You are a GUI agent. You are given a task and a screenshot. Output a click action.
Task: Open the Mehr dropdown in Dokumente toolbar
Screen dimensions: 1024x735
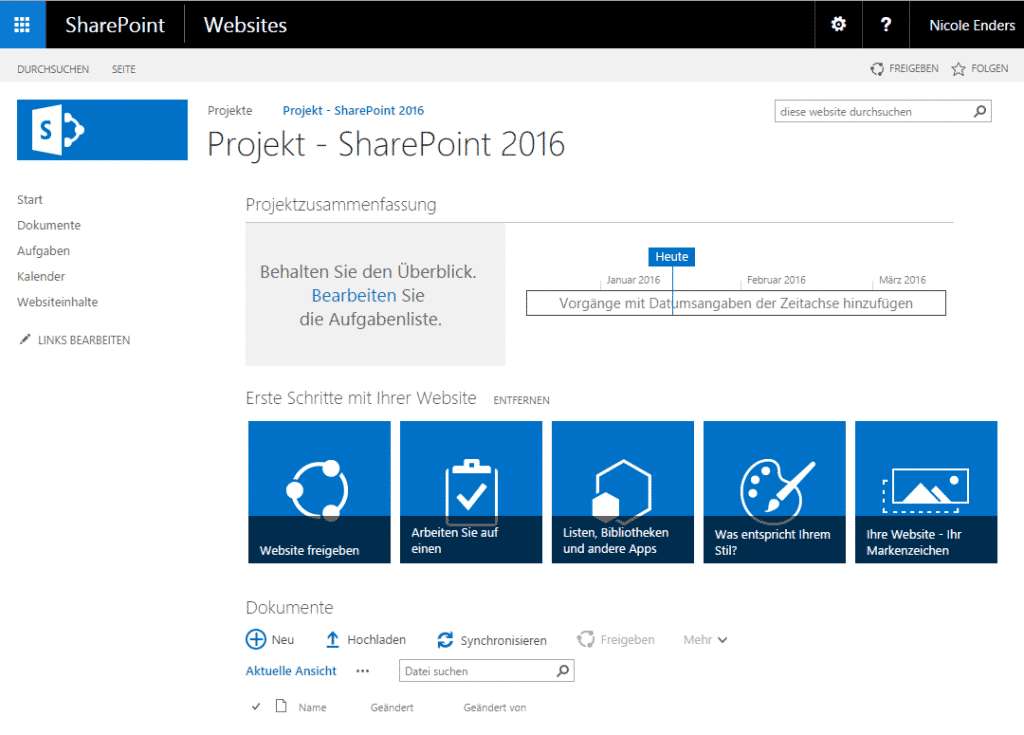pos(704,639)
